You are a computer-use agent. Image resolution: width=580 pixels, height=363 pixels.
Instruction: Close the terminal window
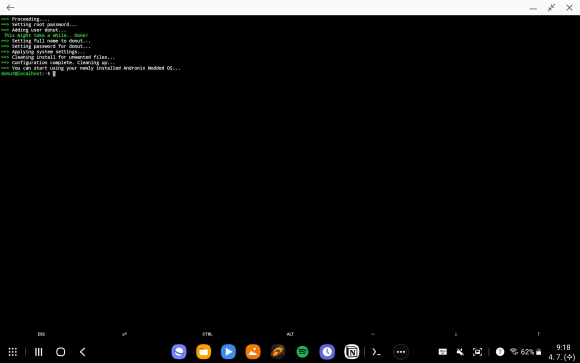coord(569,8)
